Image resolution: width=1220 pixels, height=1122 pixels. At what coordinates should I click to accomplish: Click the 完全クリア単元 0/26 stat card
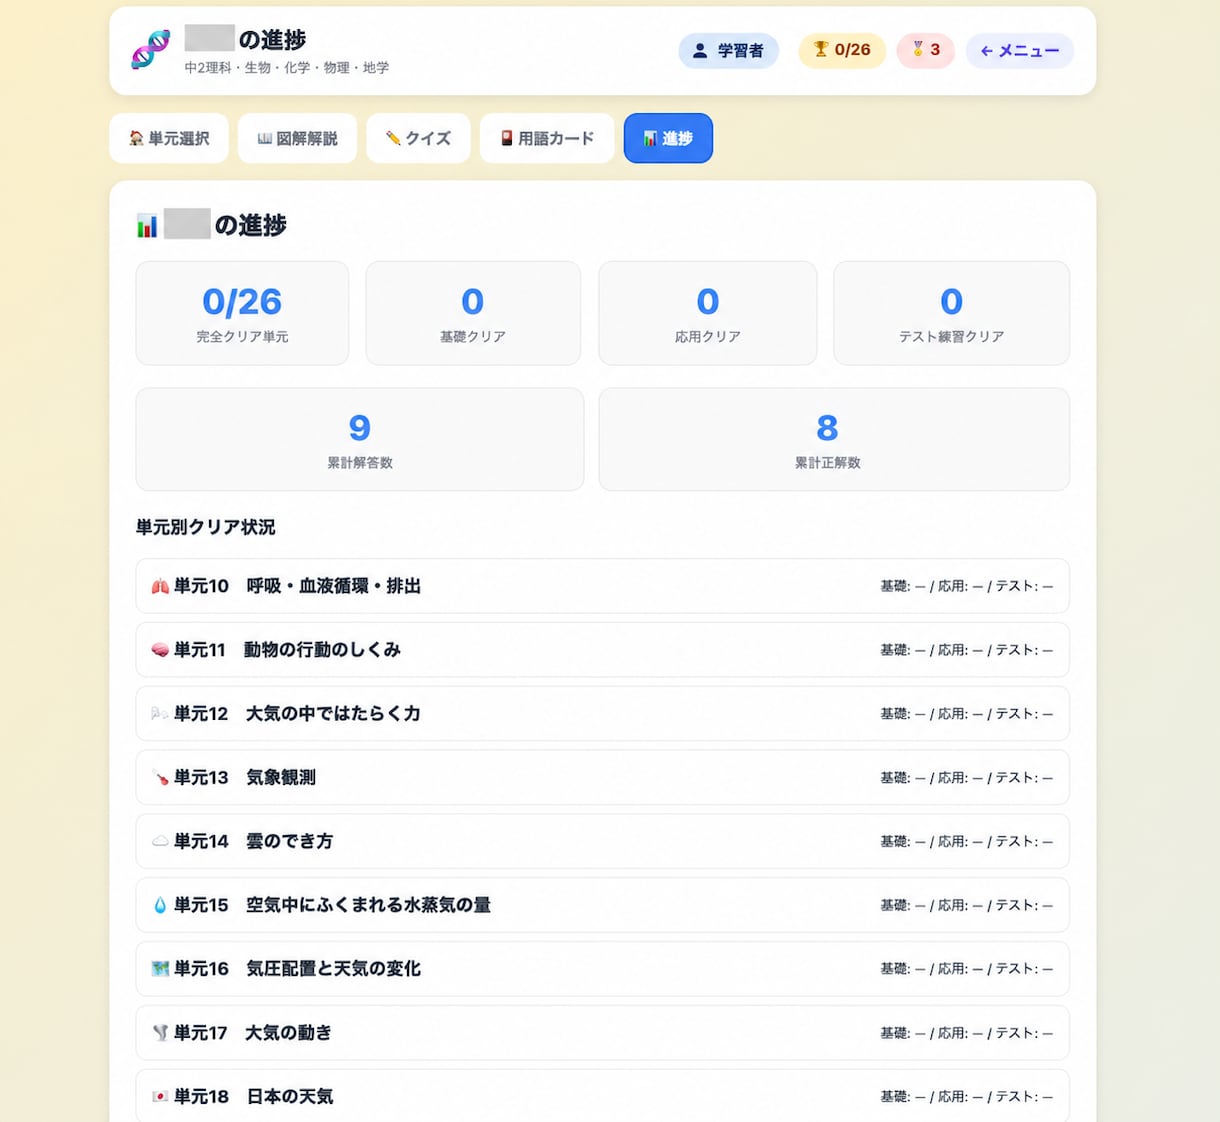click(242, 313)
